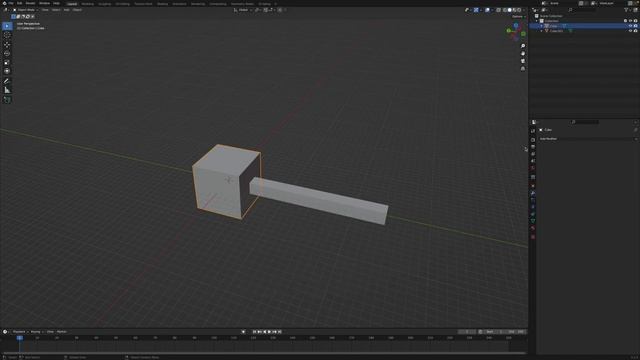Toggle render camera icon for Cube.001

click(x=636, y=31)
